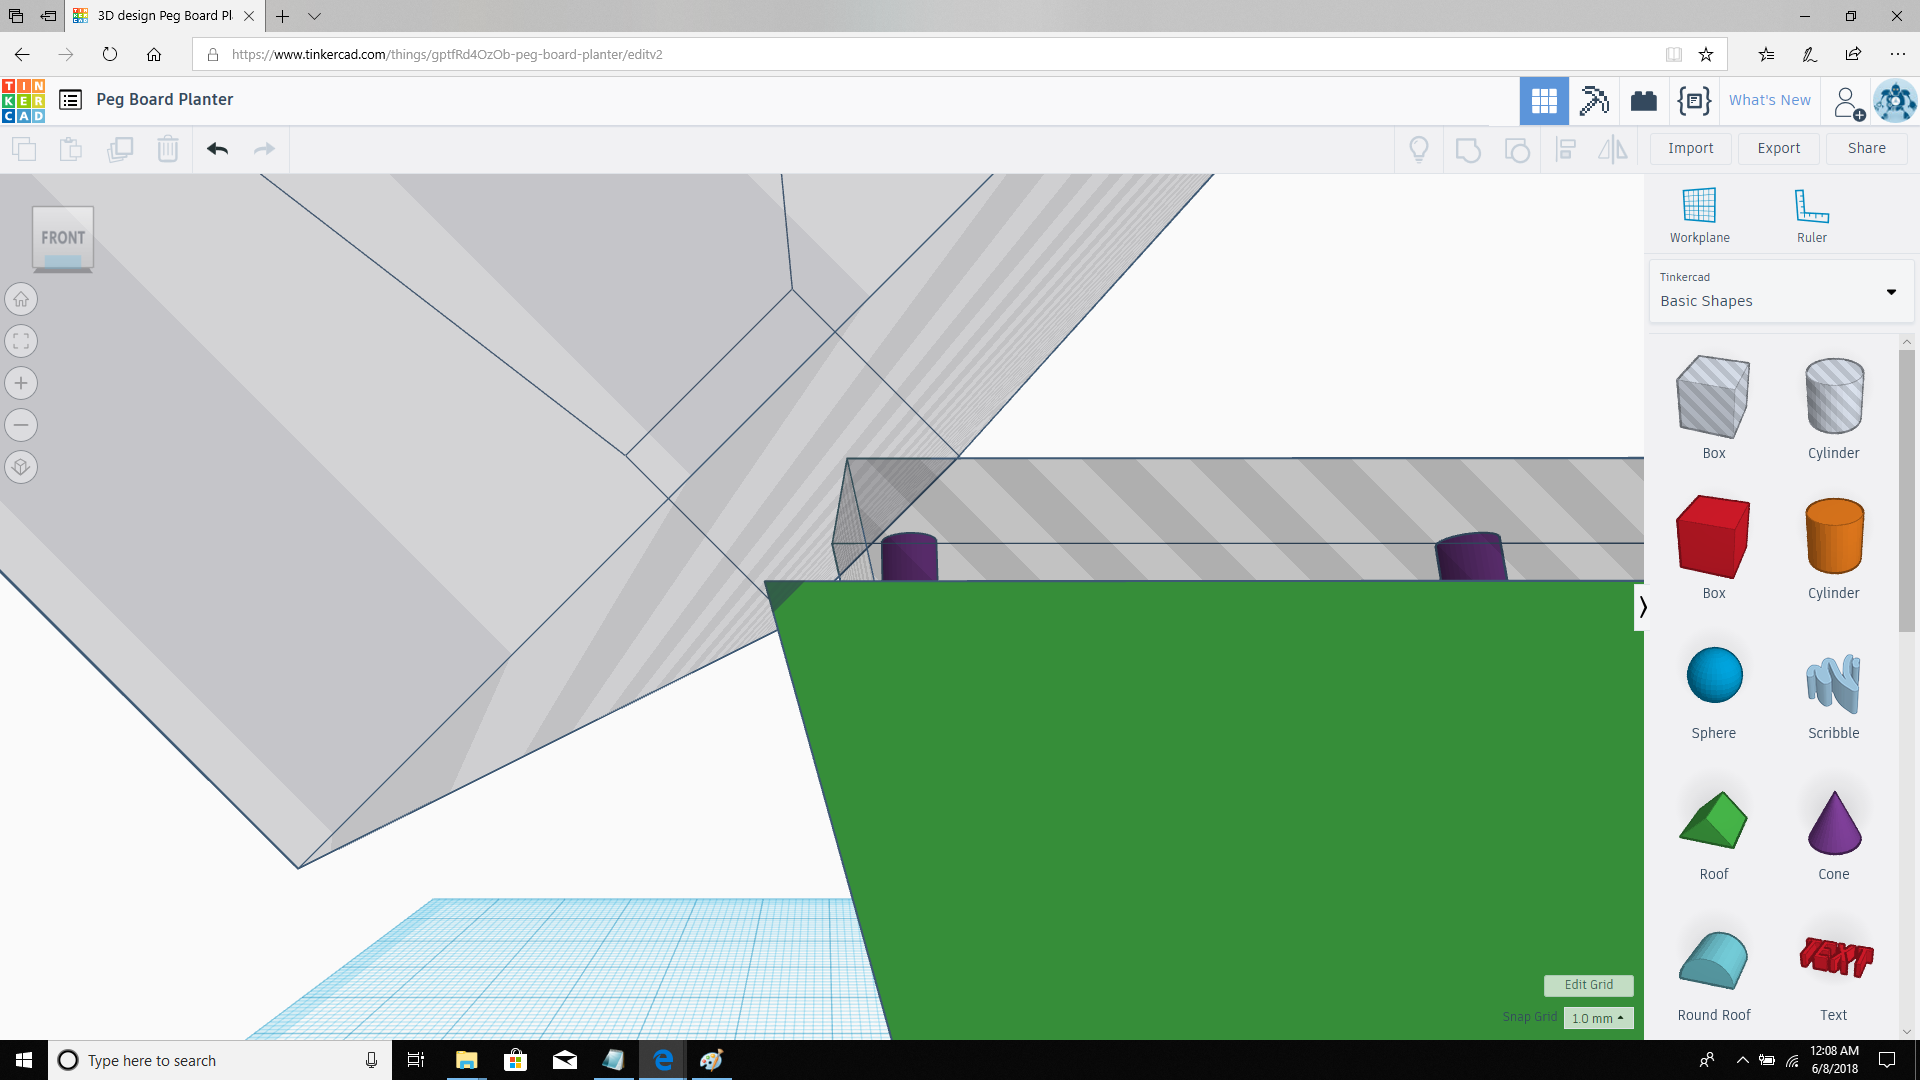Image resolution: width=1920 pixels, height=1080 pixels.
Task: Open the Mirror tool
Action: (1613, 148)
